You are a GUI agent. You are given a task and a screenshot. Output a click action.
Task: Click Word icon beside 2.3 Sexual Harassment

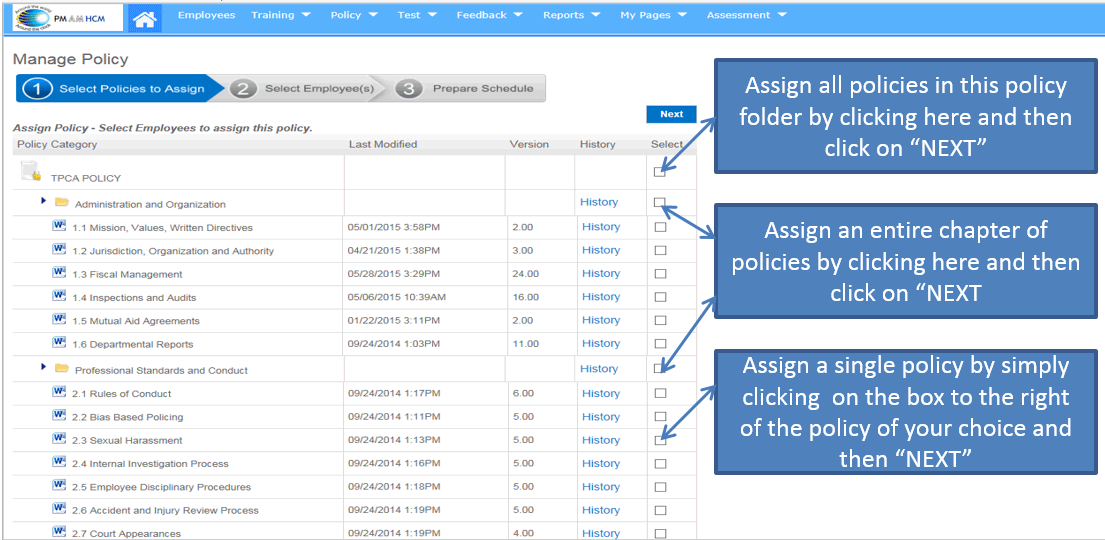pos(59,439)
